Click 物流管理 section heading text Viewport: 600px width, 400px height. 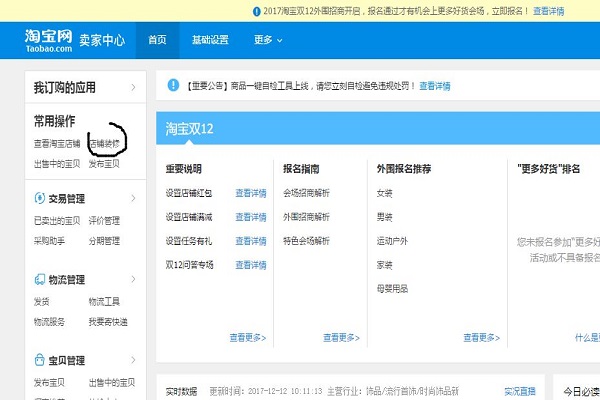click(x=67, y=280)
